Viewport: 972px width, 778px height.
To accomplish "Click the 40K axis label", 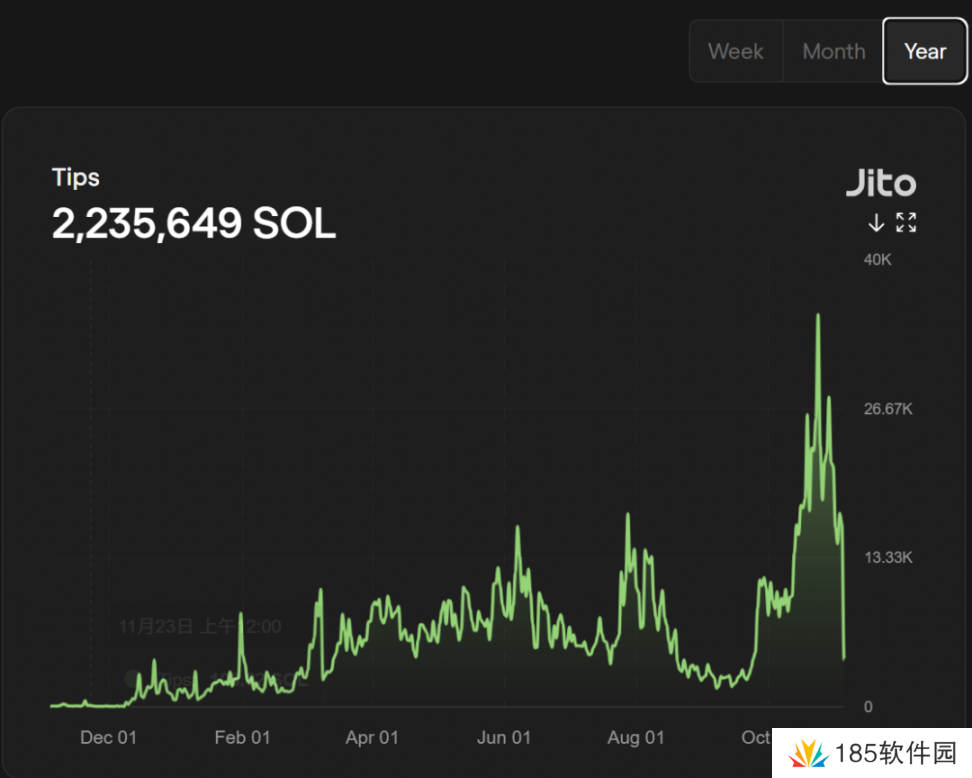I will point(877,259).
